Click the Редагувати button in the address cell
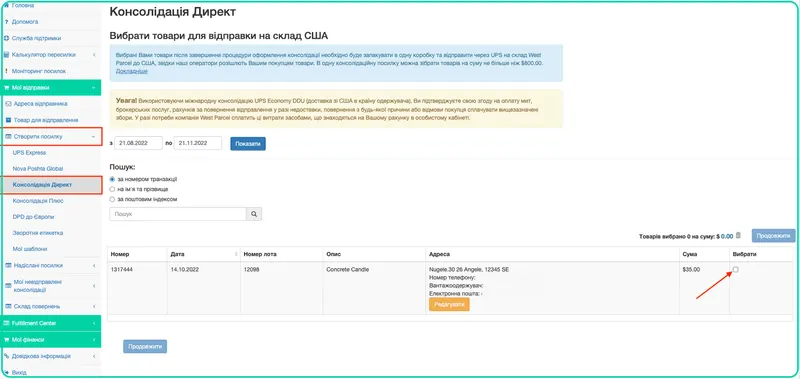Screen dimensions: 800x379 pyautogui.click(x=449, y=305)
